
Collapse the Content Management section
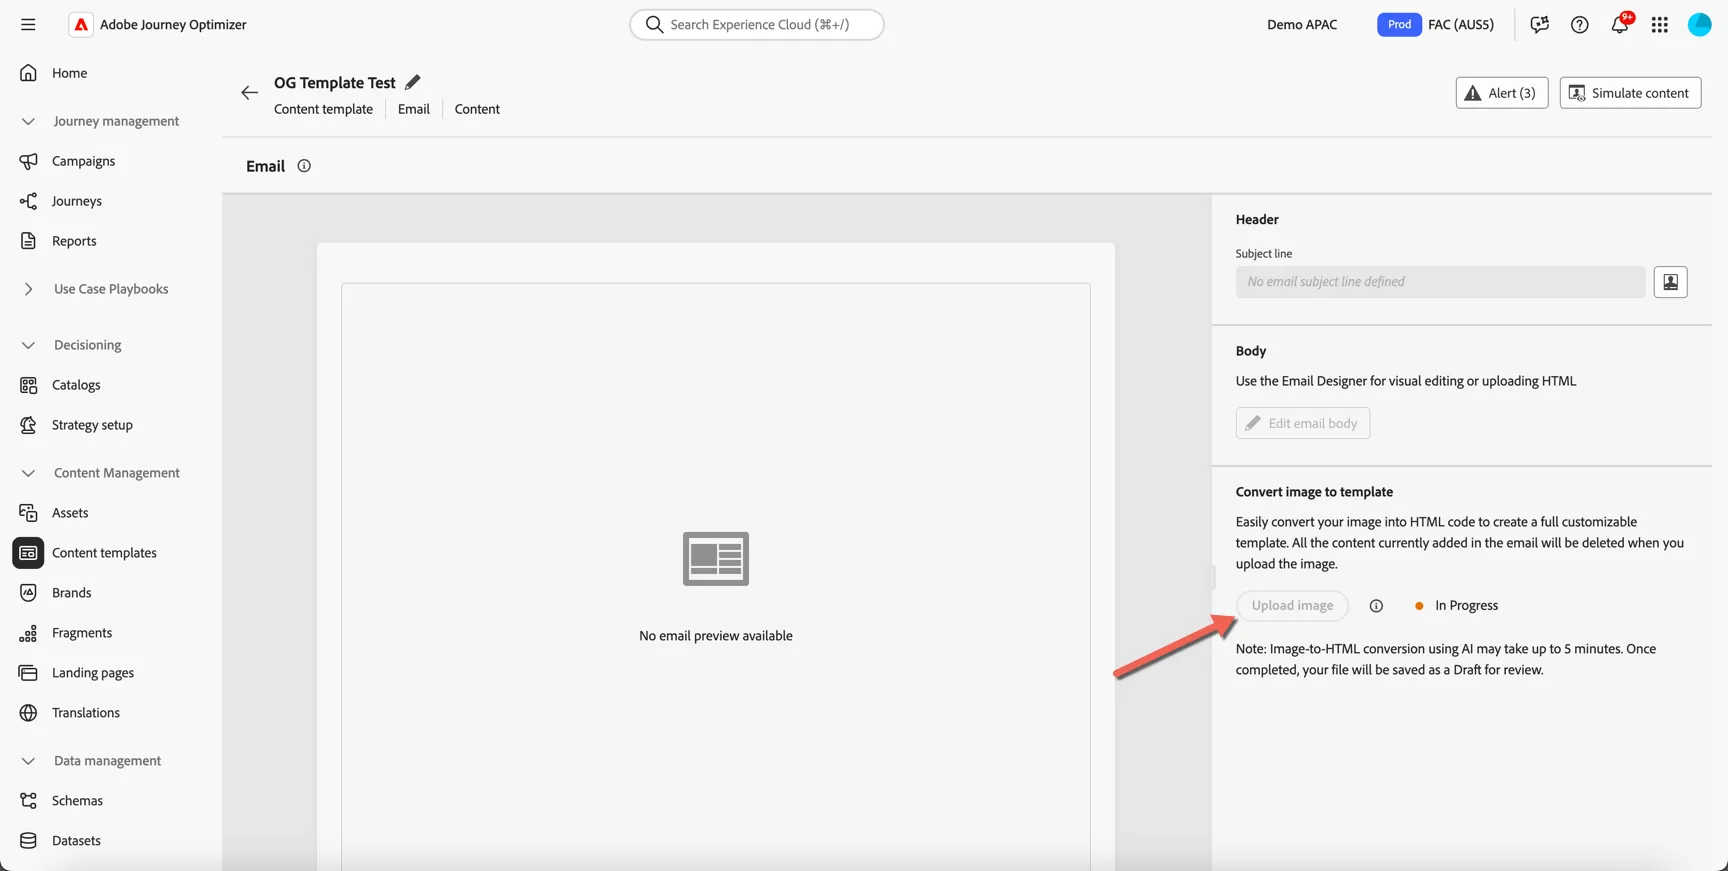(28, 473)
